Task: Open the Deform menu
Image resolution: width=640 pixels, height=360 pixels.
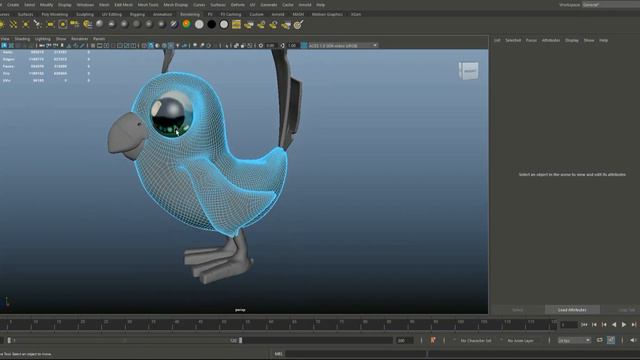Action: click(x=238, y=5)
